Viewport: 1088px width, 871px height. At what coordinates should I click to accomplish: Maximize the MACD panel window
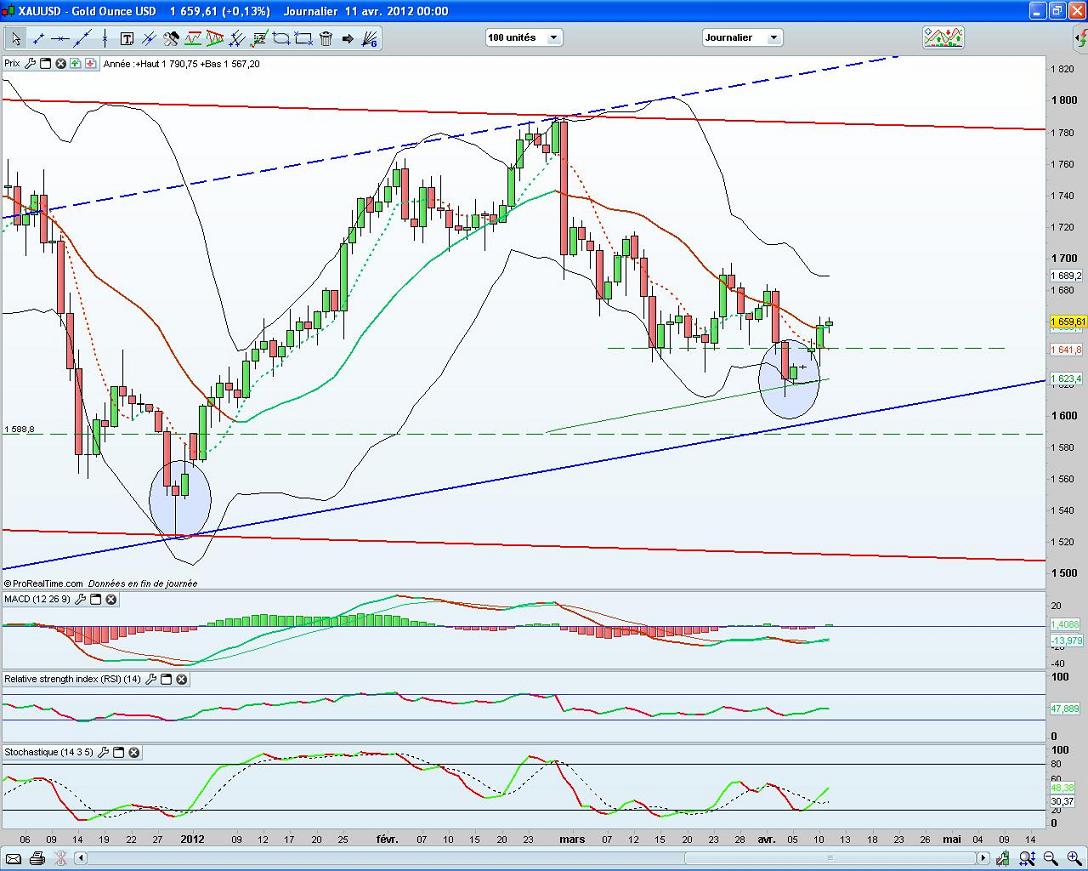click(95, 599)
